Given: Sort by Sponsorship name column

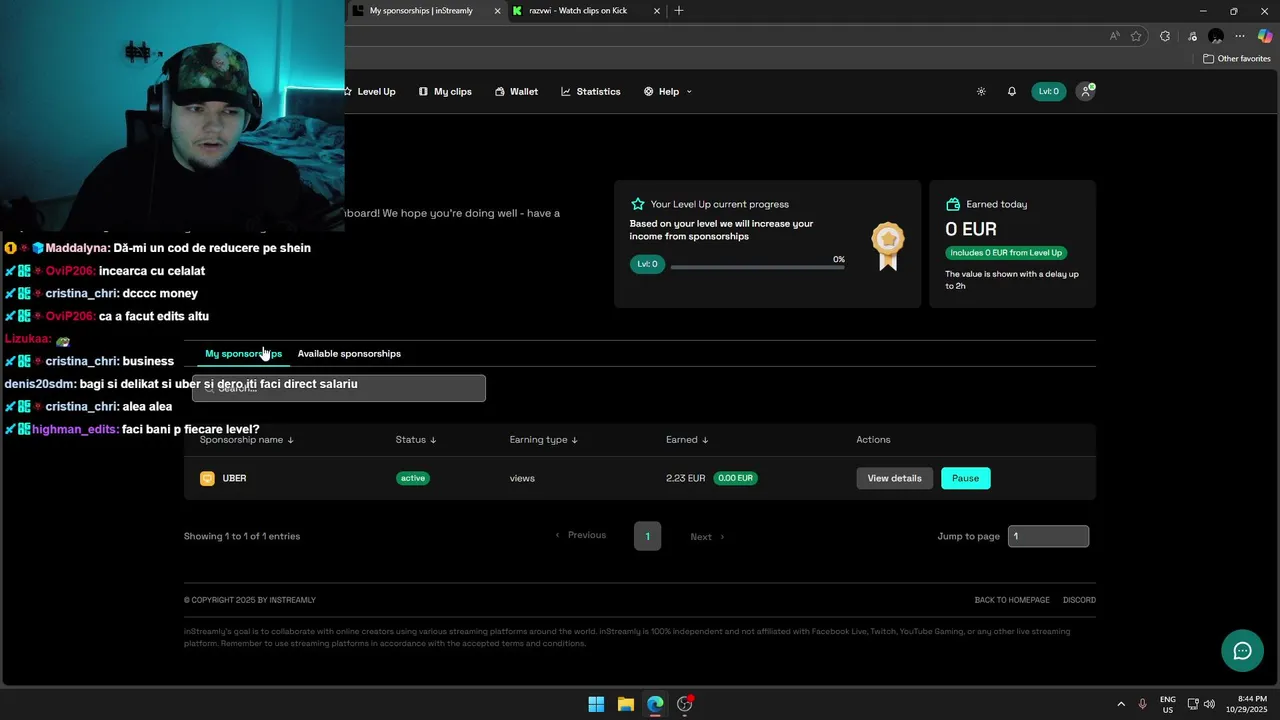Looking at the screenshot, I should click(246, 440).
